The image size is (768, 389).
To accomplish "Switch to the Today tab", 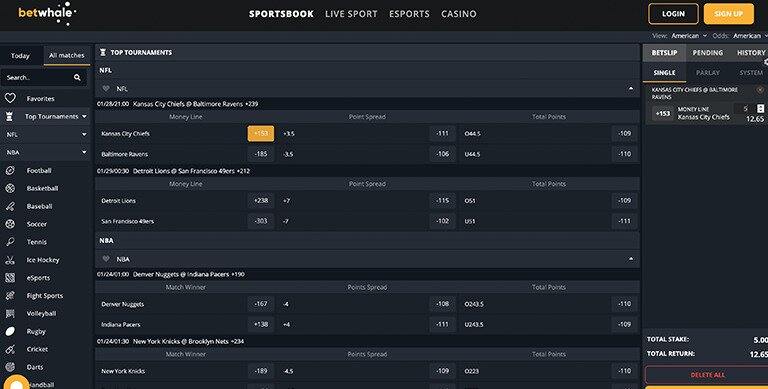I will pos(21,56).
